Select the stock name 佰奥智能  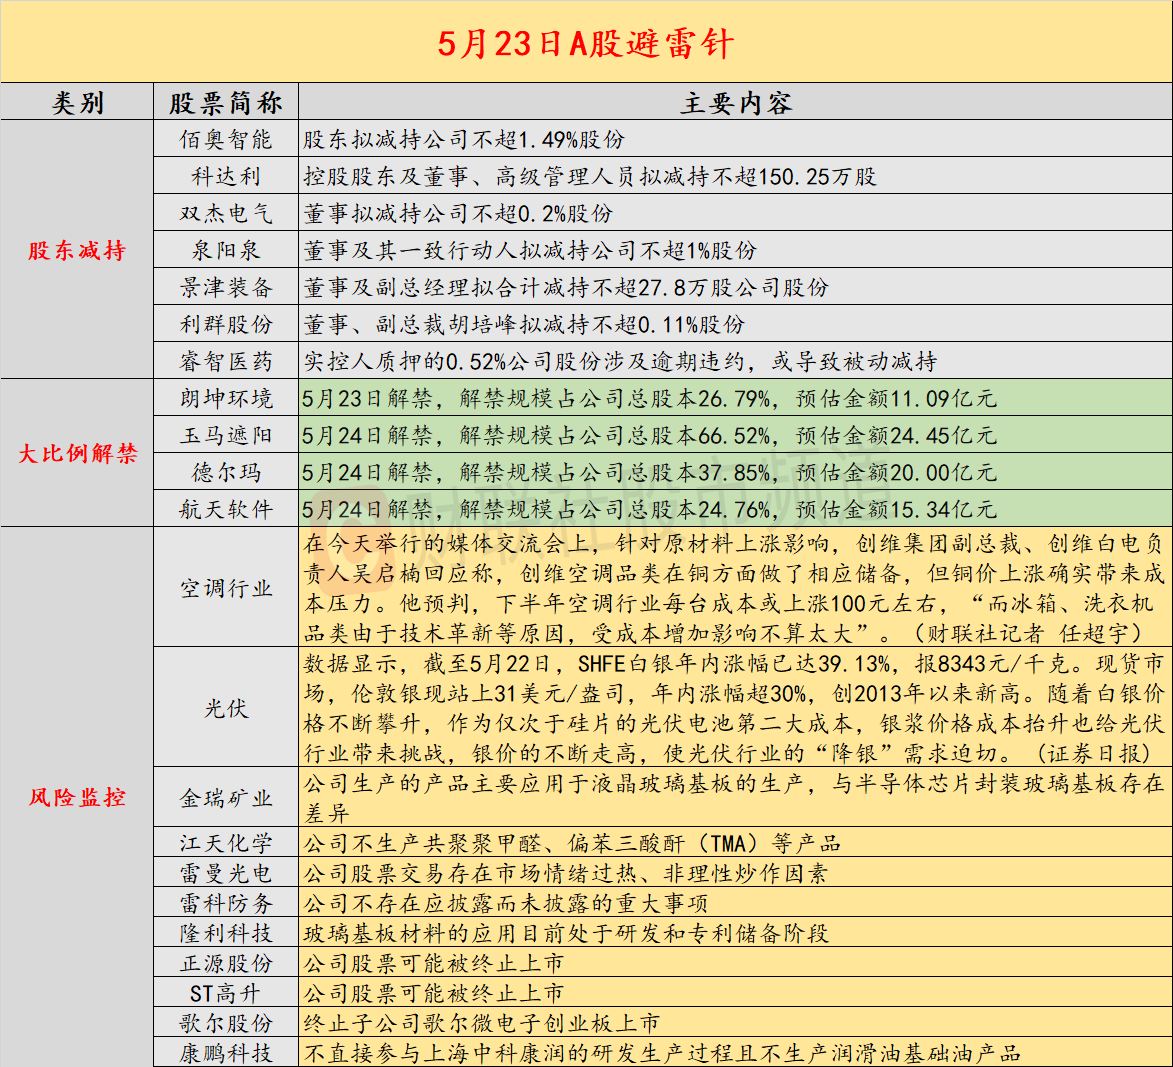click(226, 140)
